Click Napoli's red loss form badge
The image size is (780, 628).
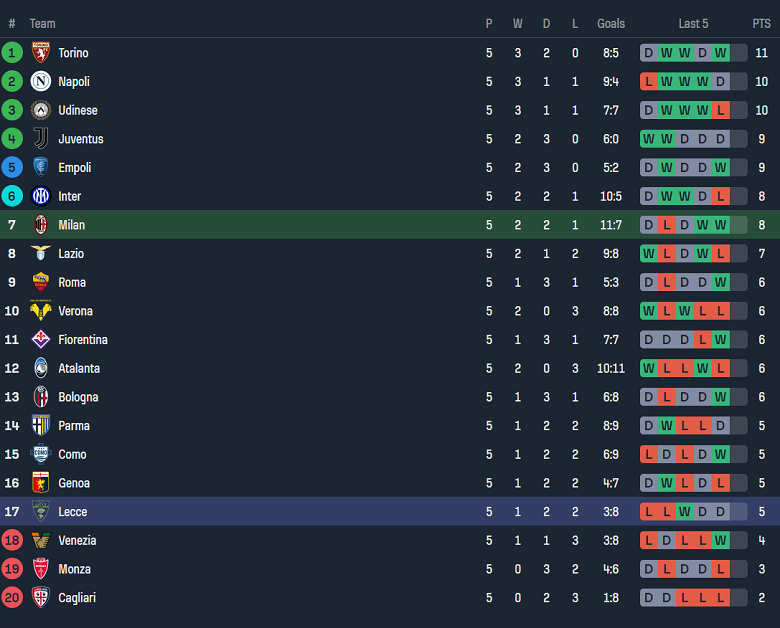pos(650,82)
